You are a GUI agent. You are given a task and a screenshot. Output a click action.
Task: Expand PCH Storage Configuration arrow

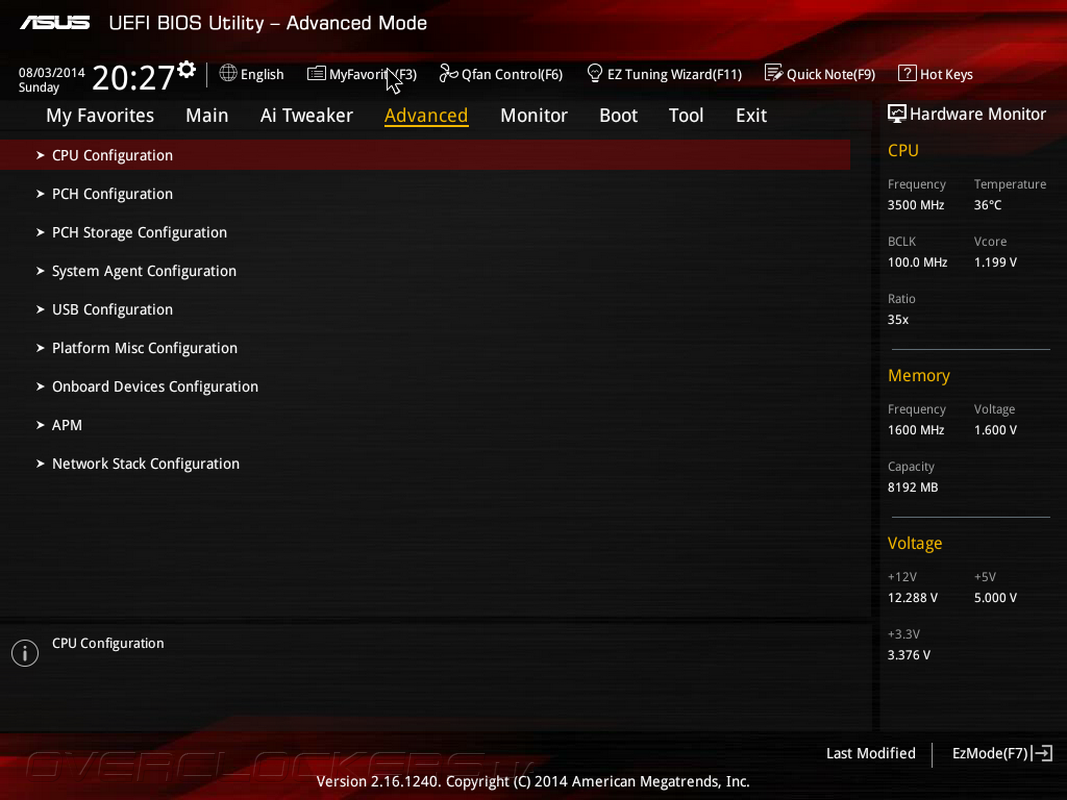click(40, 232)
